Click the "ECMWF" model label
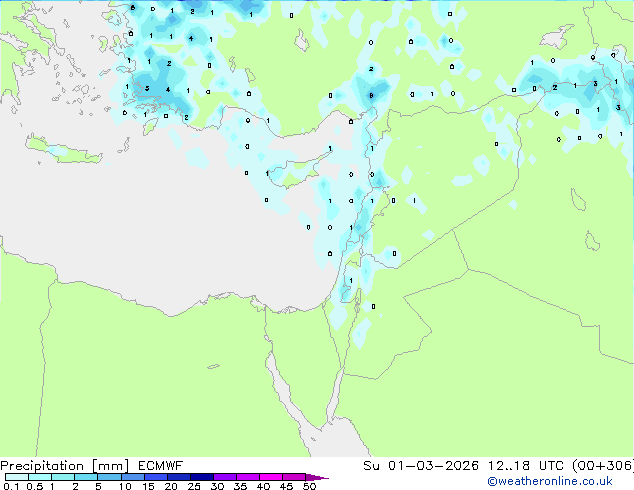This screenshot has height=490, width=634. tap(161, 466)
